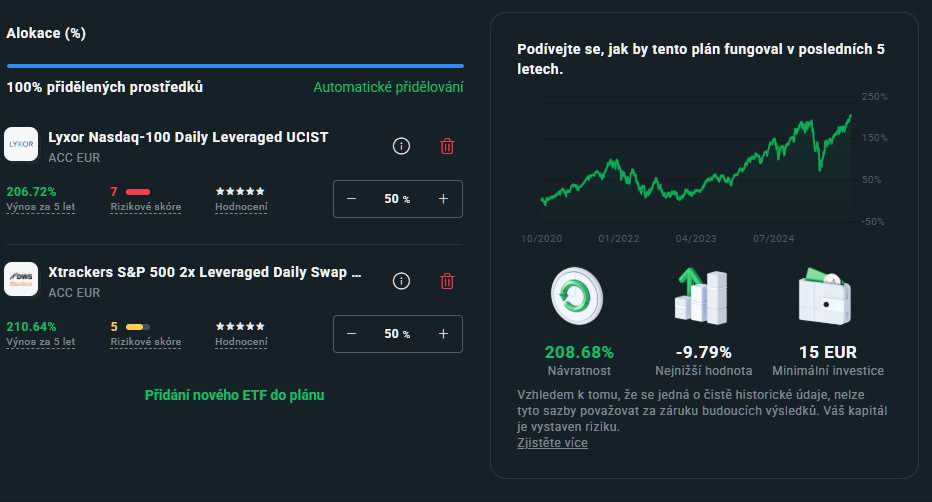The image size is (932, 502).
Task: Click info icon for Lyxor Nasdaq-100 ETF
Action: [x=402, y=146]
